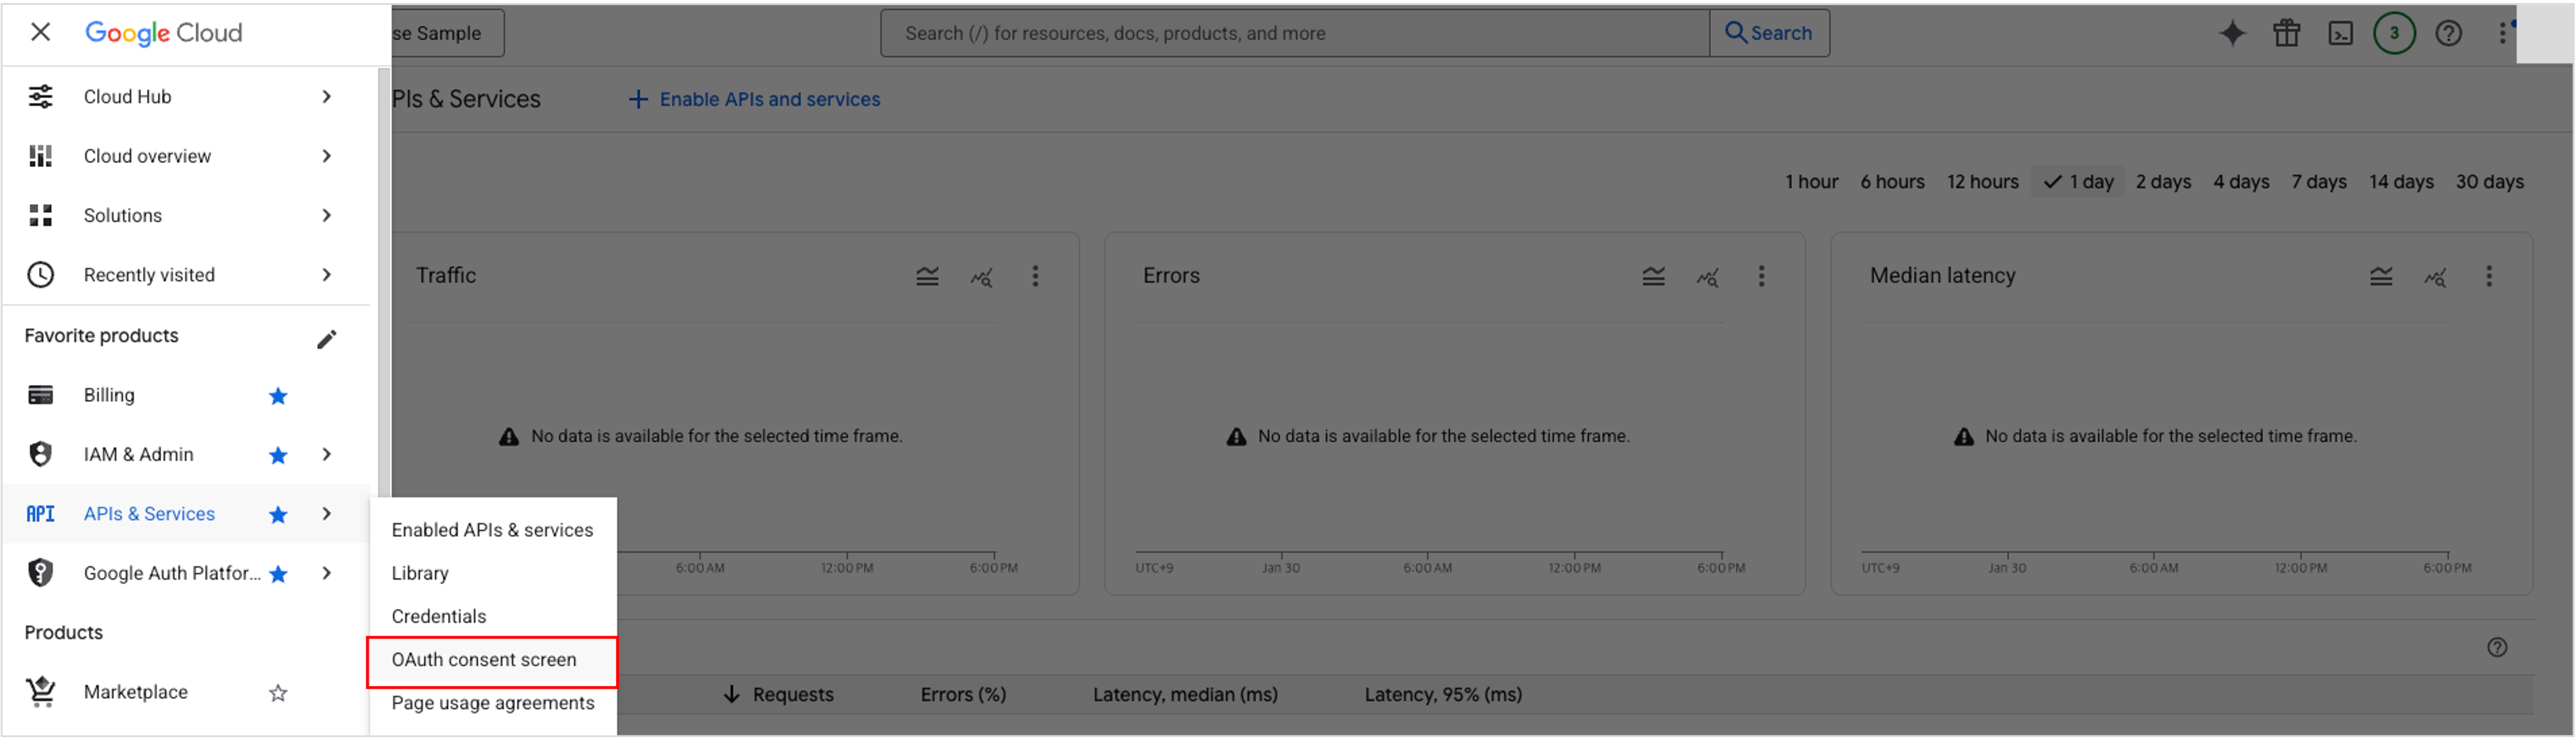
Task: Expand the Cloud overview chevron
Action: point(327,156)
